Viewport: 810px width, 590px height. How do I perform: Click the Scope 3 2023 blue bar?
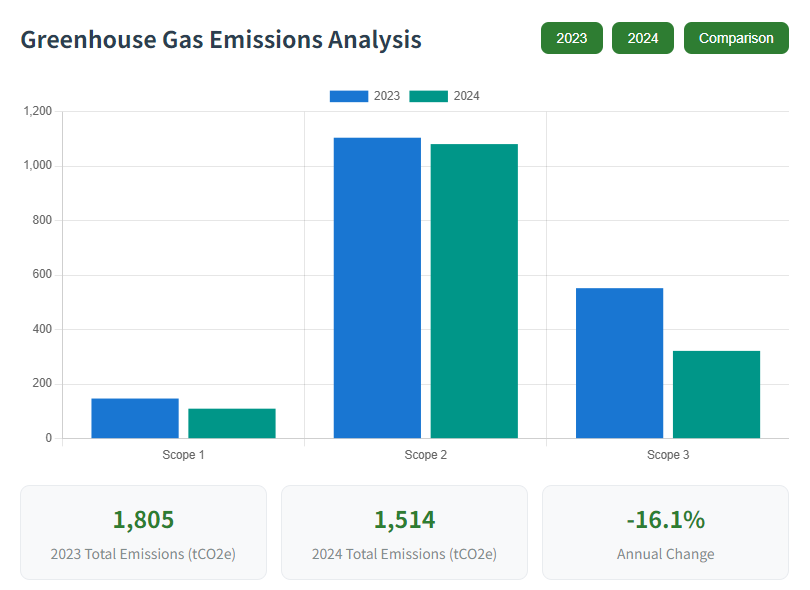point(619,363)
